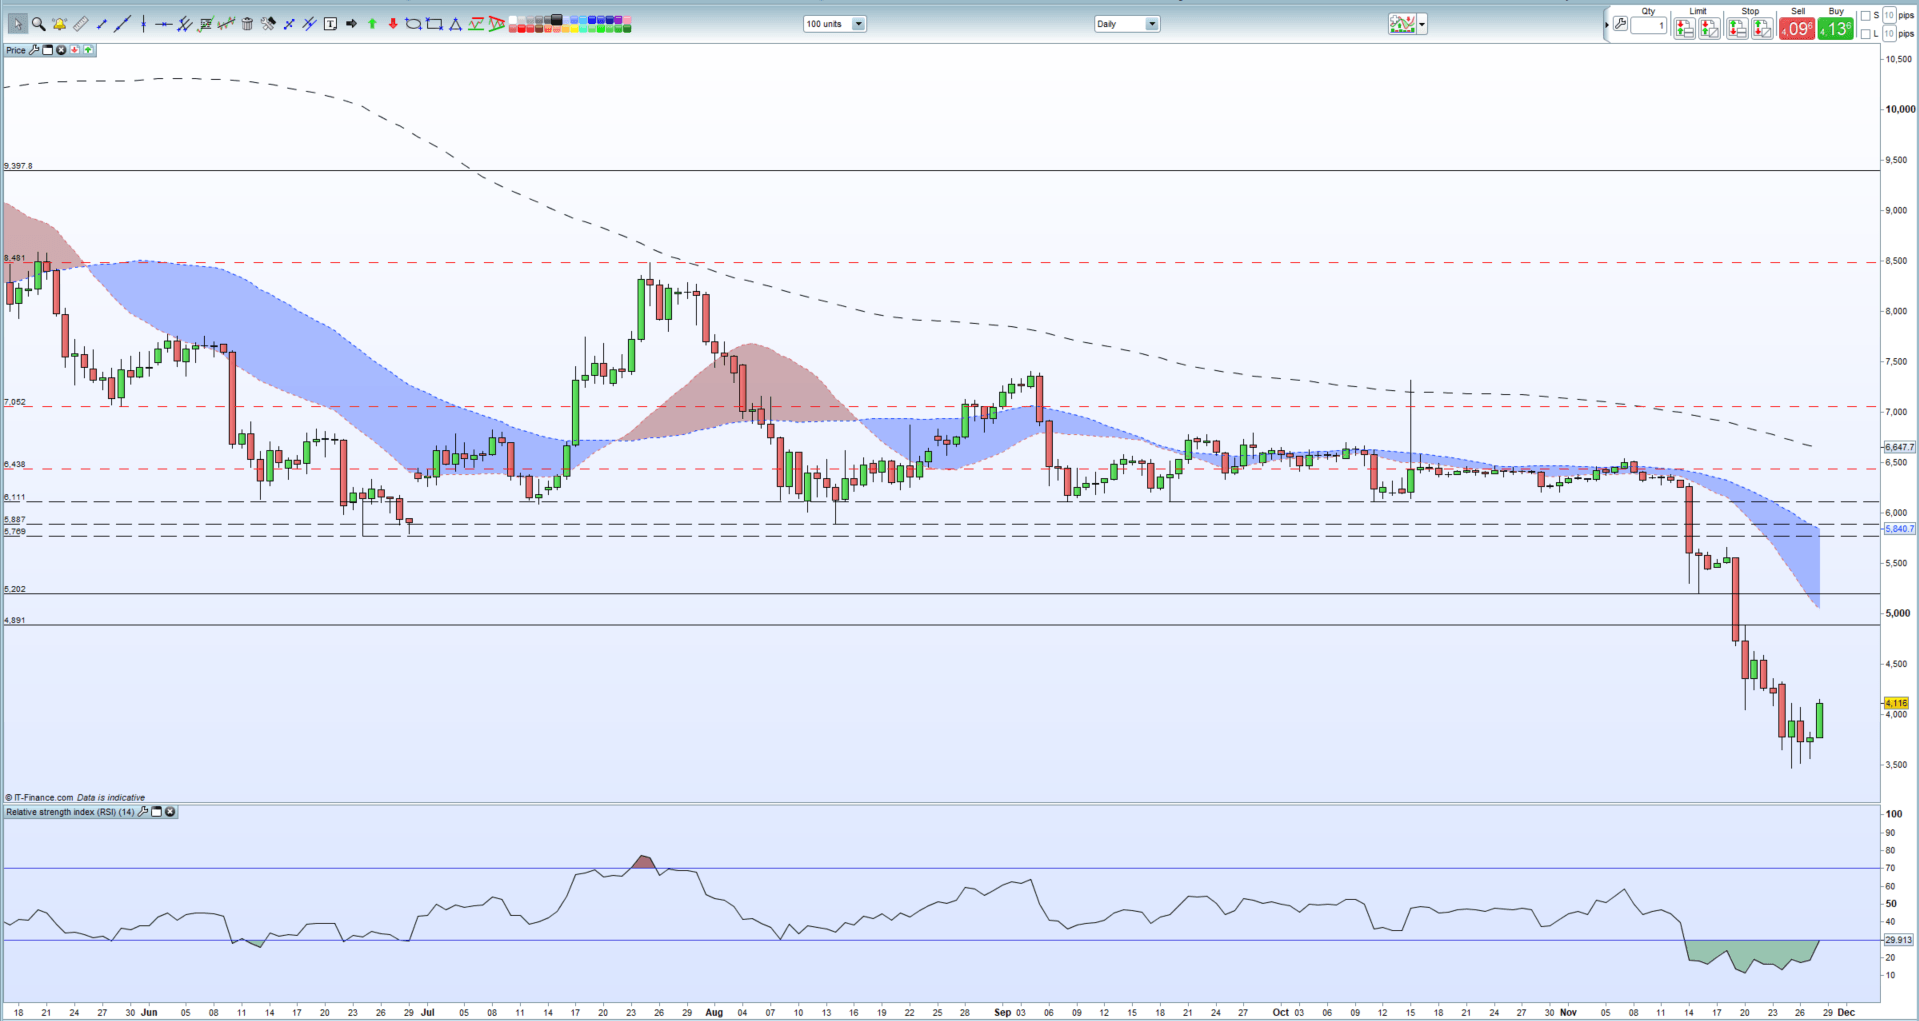
Task: Click second Limit order button
Action: (x=1709, y=28)
